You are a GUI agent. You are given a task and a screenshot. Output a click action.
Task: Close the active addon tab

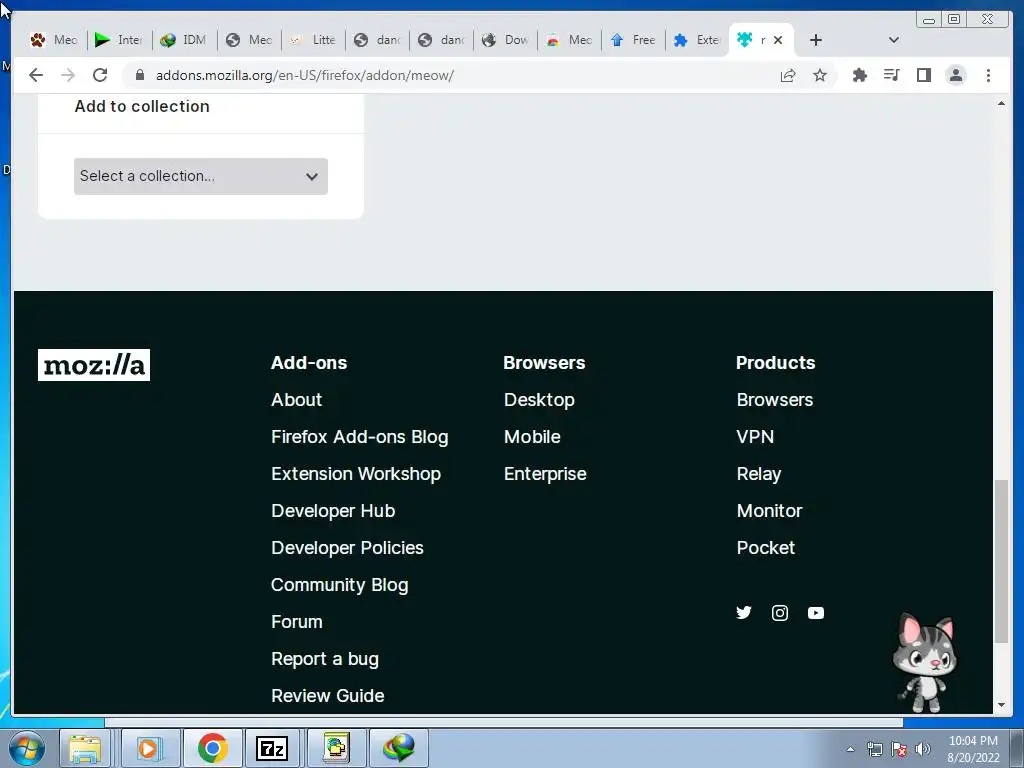(x=778, y=40)
